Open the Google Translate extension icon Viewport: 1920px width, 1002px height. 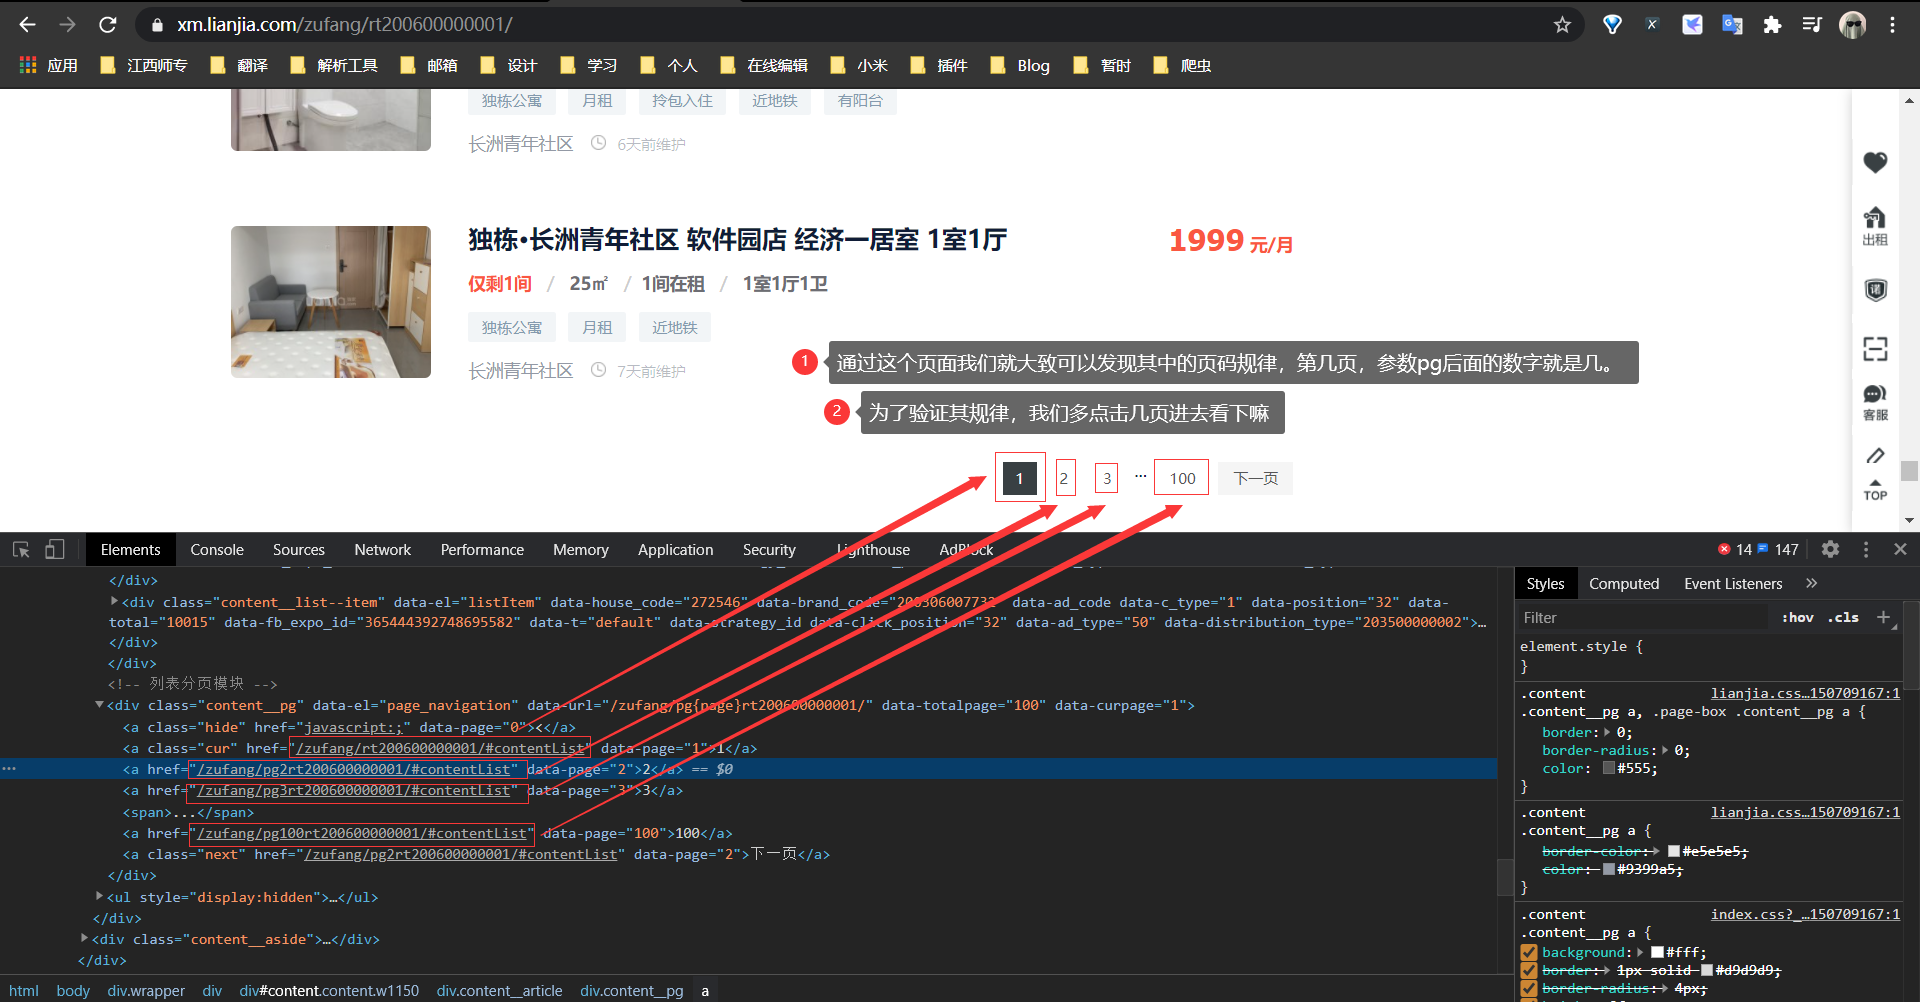tap(1732, 25)
